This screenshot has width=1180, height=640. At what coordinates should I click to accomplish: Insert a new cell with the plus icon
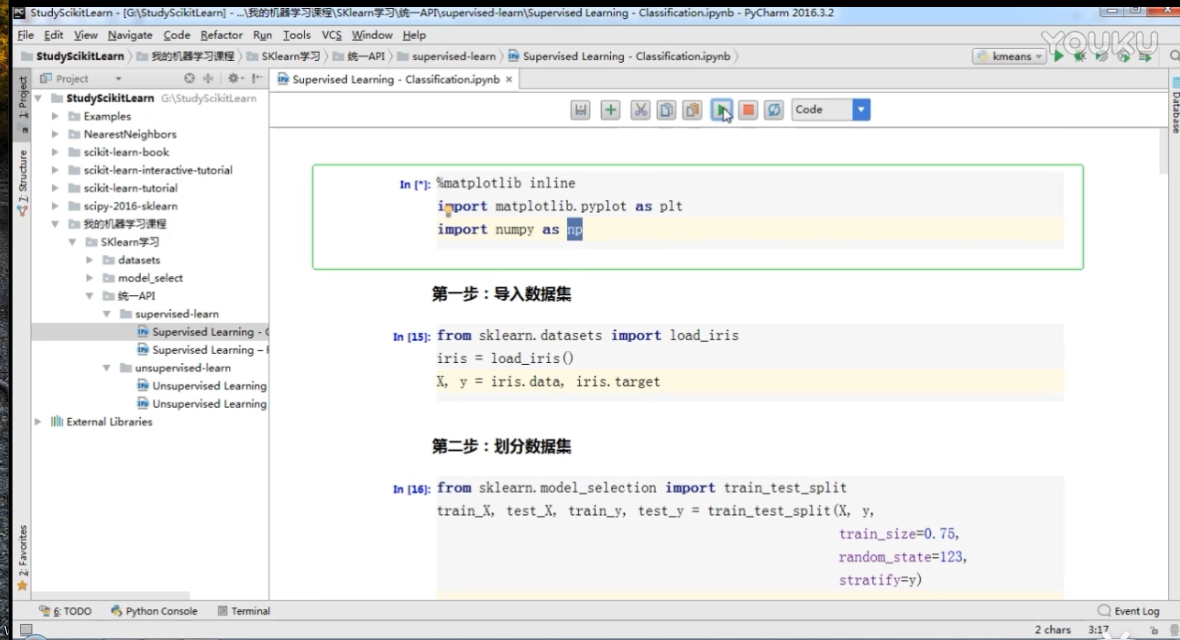[610, 110]
